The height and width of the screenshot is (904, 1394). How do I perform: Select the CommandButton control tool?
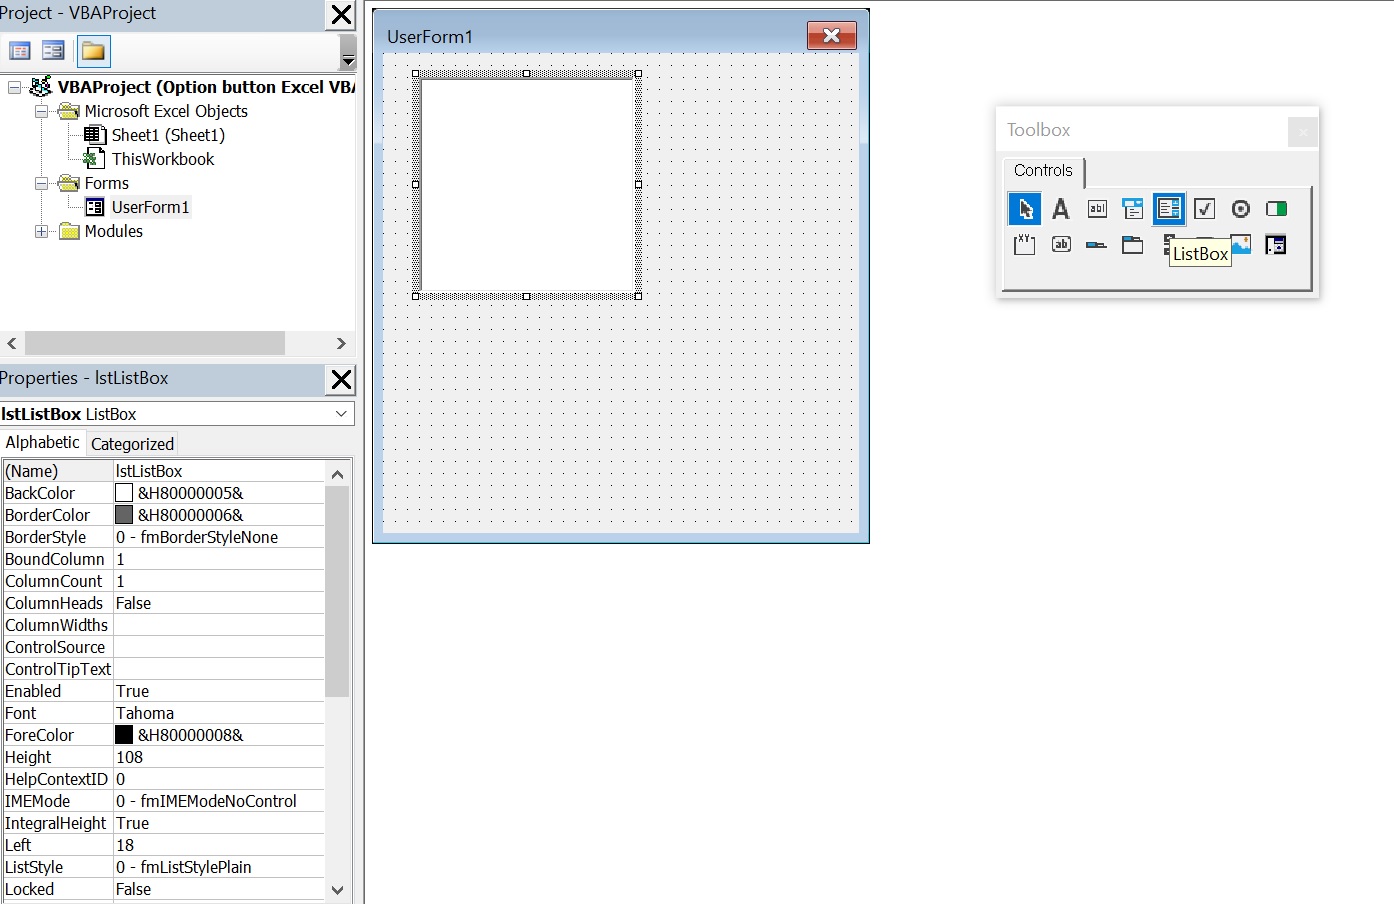pyautogui.click(x=1061, y=245)
